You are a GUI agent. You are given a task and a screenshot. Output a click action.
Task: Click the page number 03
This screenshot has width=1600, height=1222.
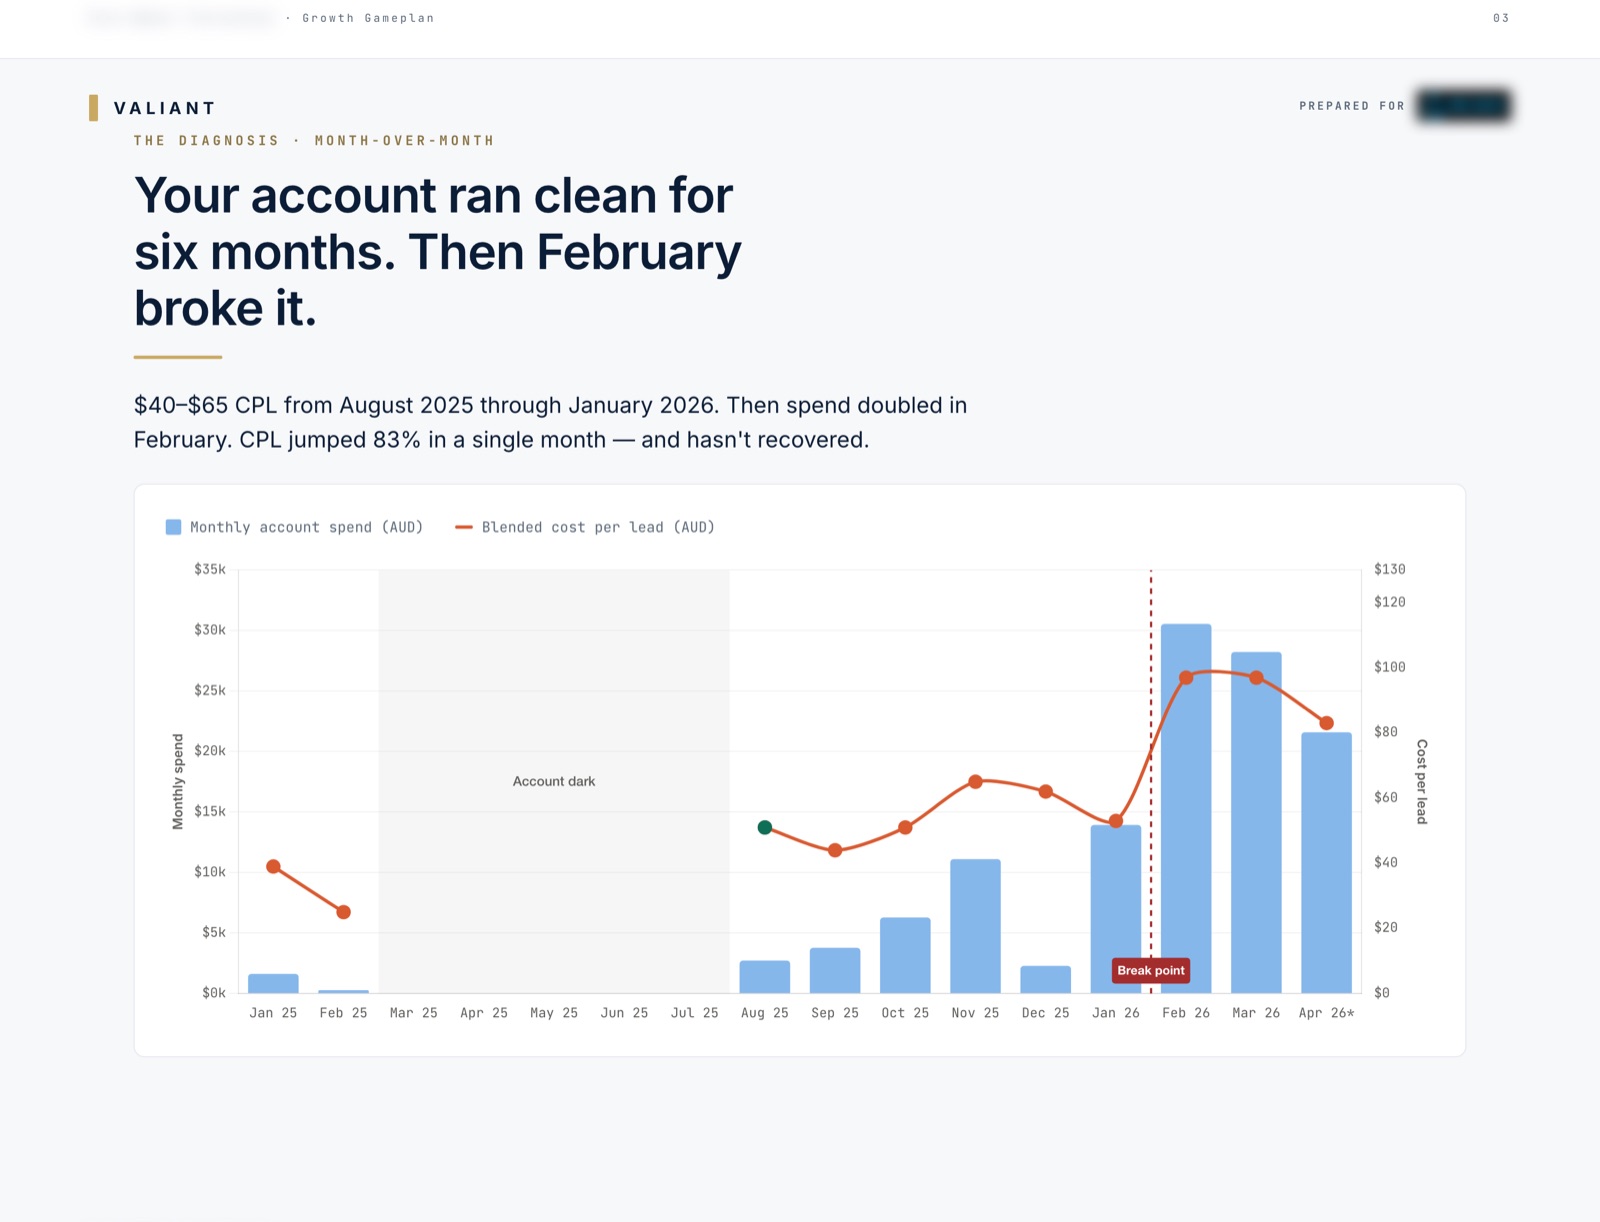tap(1501, 18)
